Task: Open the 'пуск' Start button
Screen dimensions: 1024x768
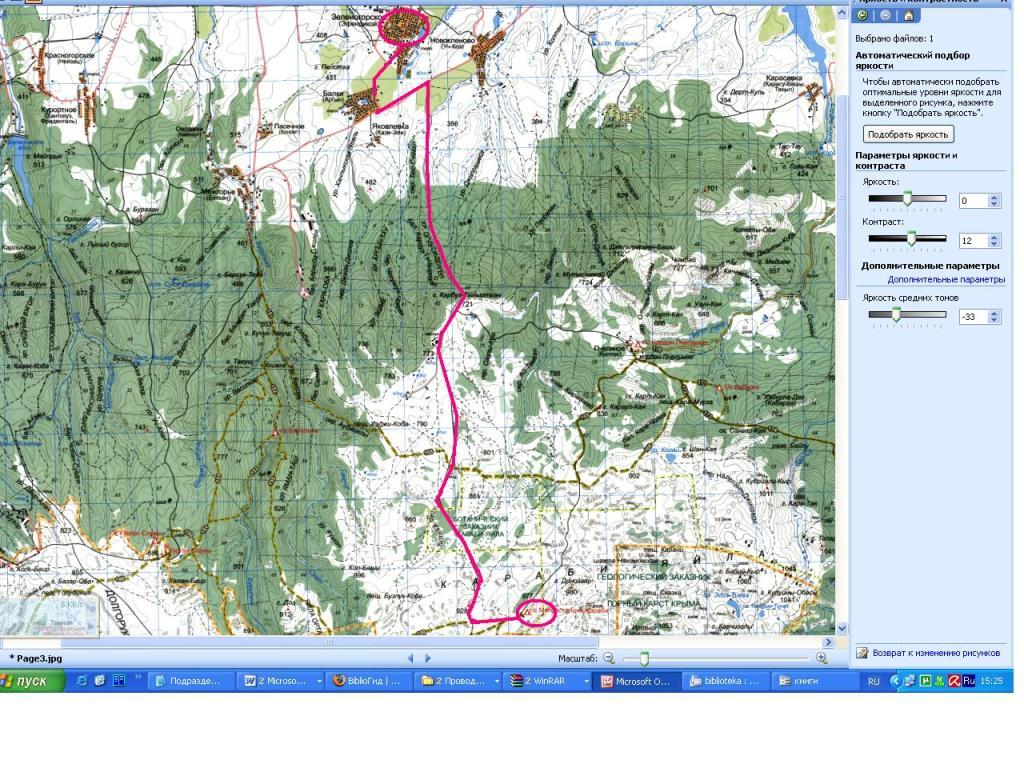Action: coord(32,681)
